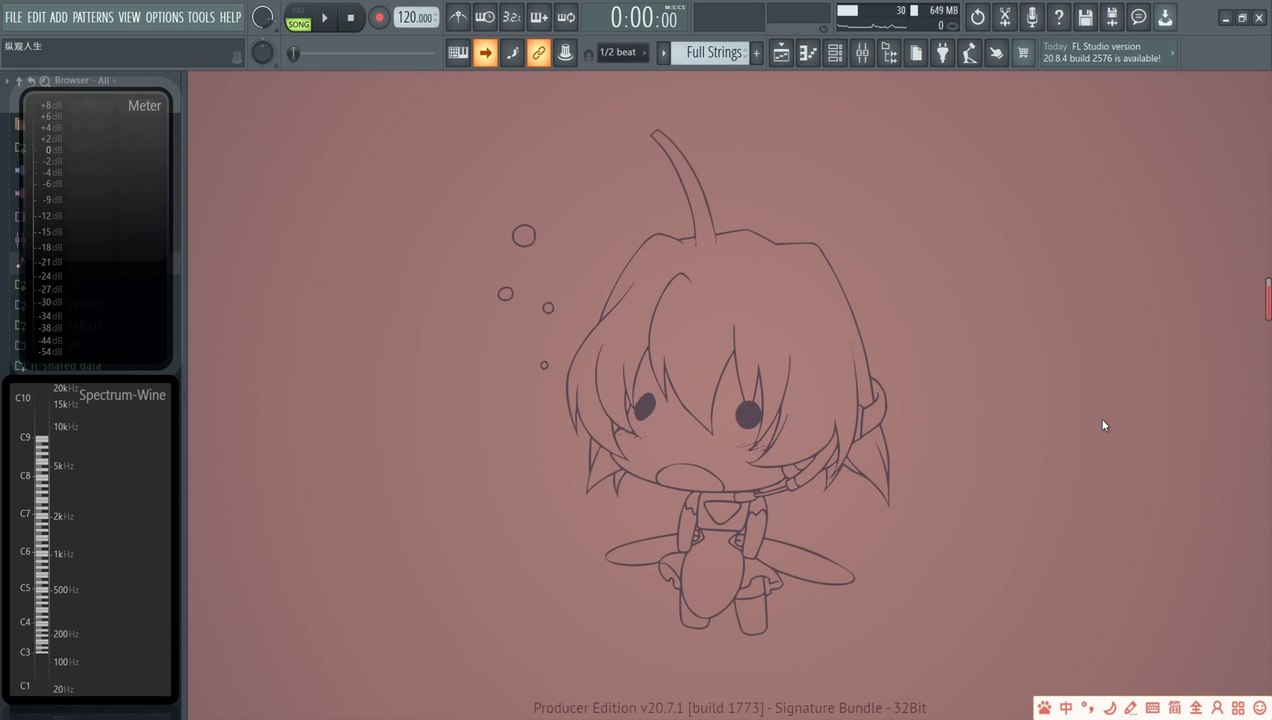Open the ADD menu

point(59,17)
